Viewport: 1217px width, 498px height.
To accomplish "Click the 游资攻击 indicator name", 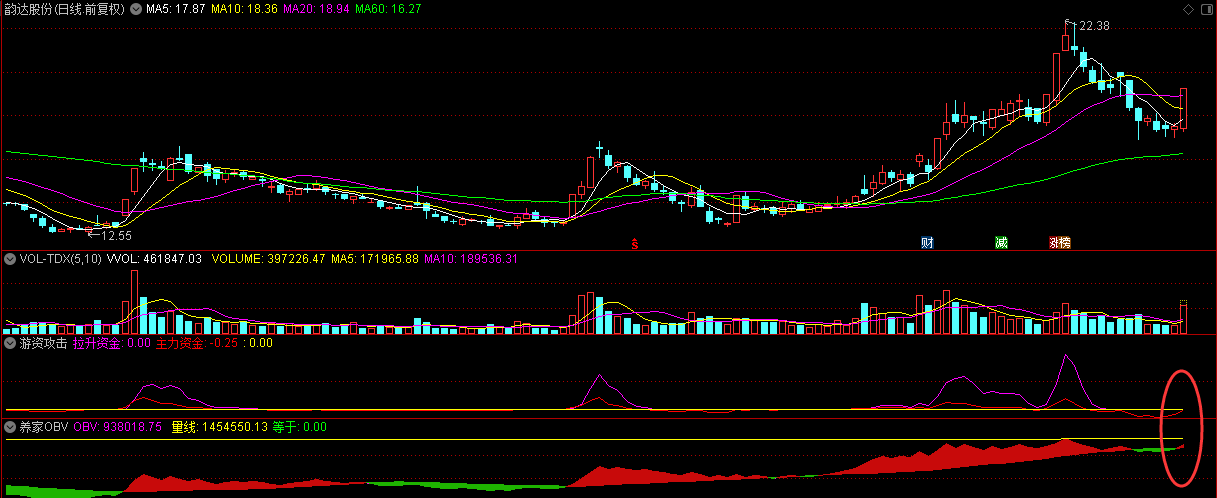I will (x=44, y=343).
